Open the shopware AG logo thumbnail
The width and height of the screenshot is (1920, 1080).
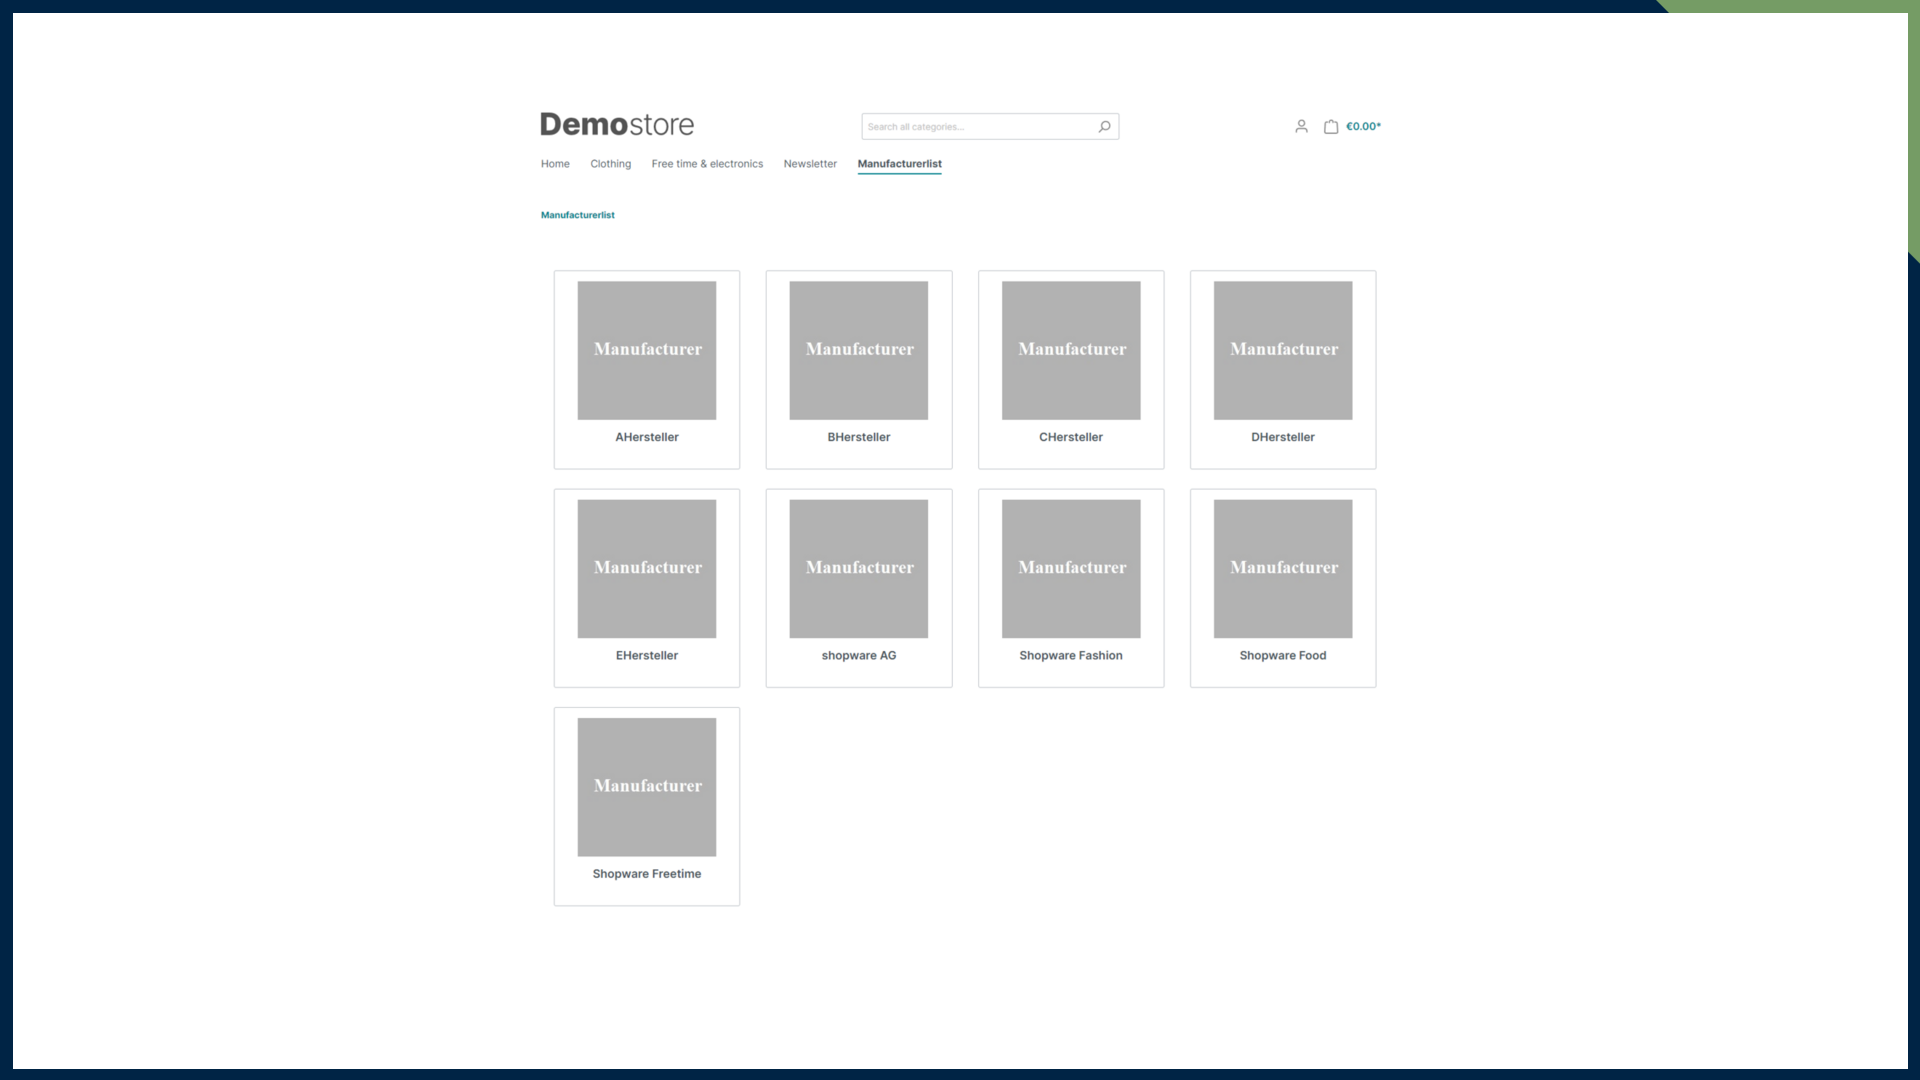(x=859, y=569)
